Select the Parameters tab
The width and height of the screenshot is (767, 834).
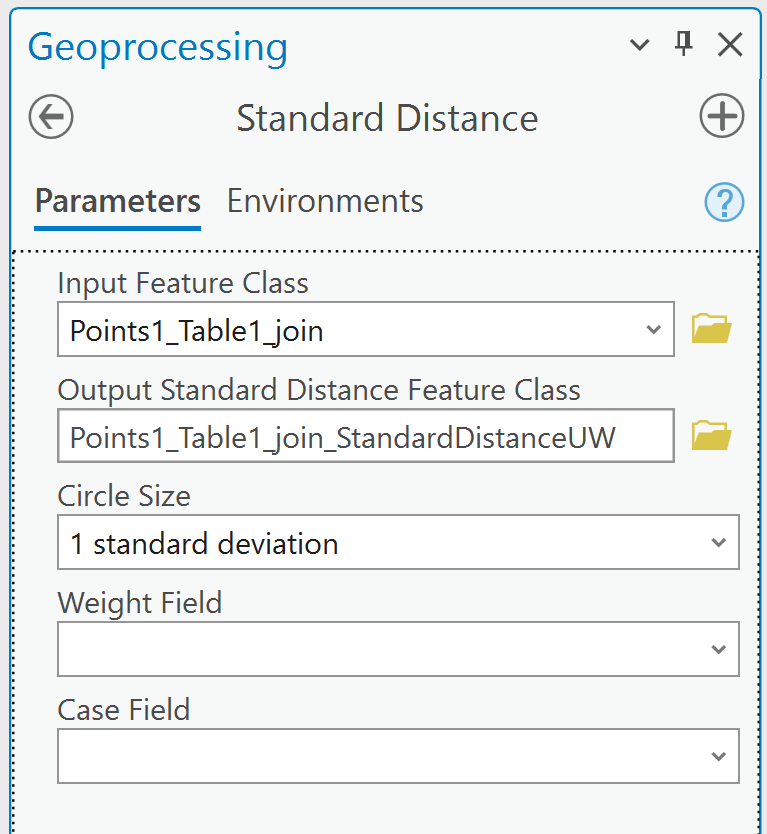click(118, 201)
